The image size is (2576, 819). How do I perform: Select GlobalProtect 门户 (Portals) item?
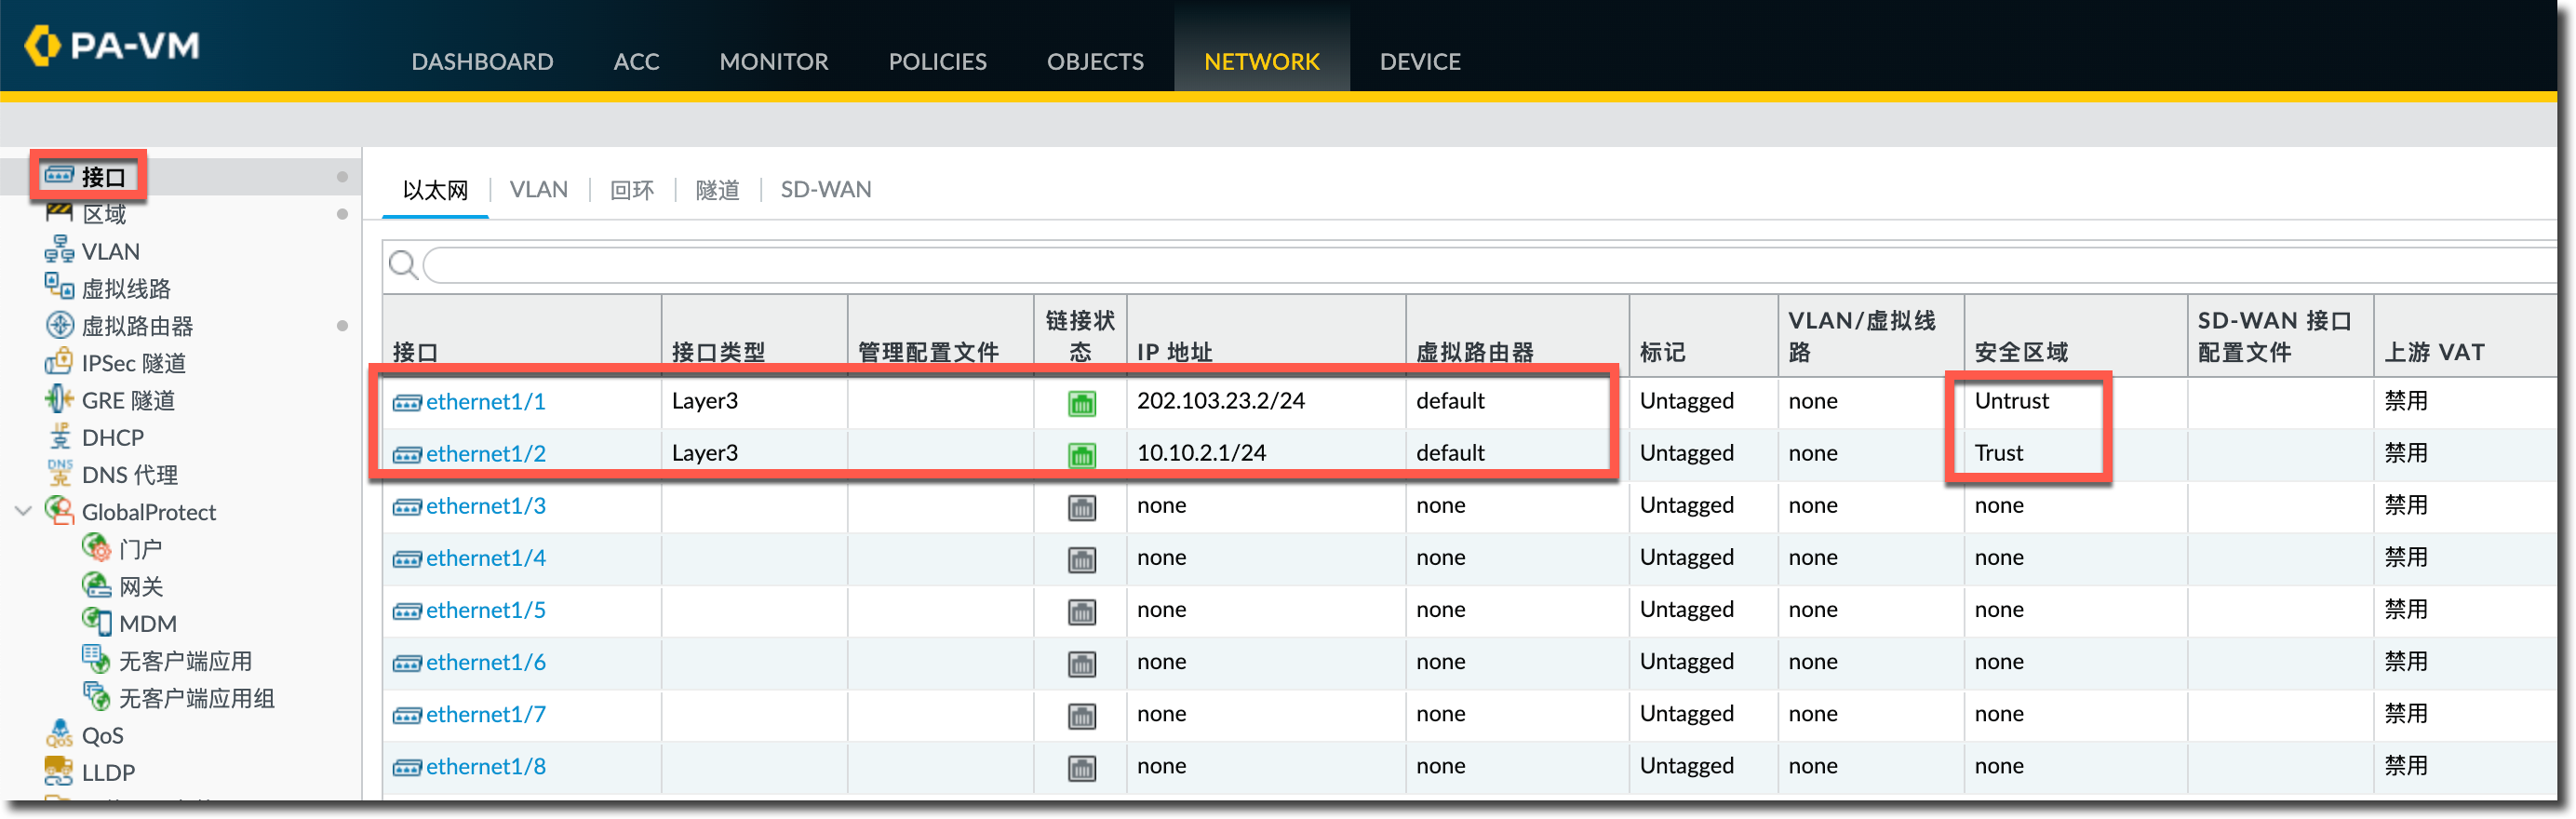pos(140,549)
